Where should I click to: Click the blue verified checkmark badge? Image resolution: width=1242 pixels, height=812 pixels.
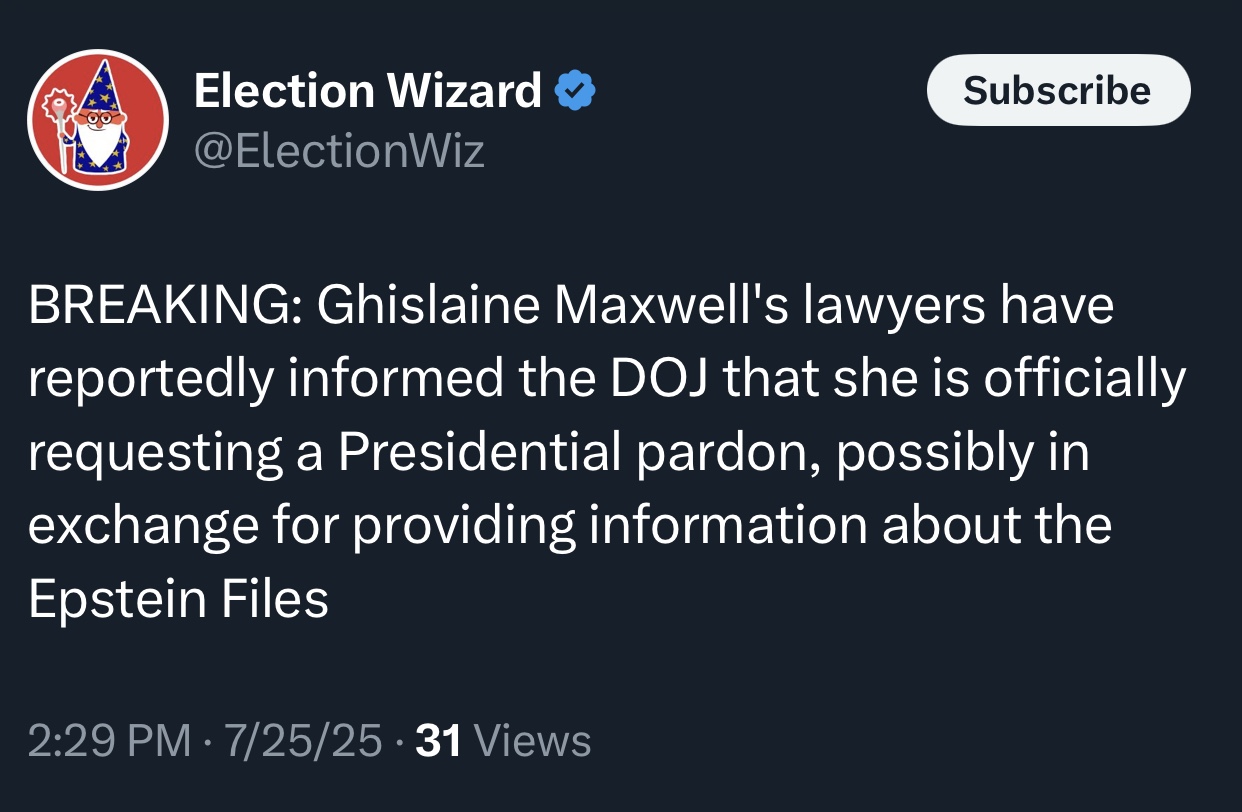(575, 93)
